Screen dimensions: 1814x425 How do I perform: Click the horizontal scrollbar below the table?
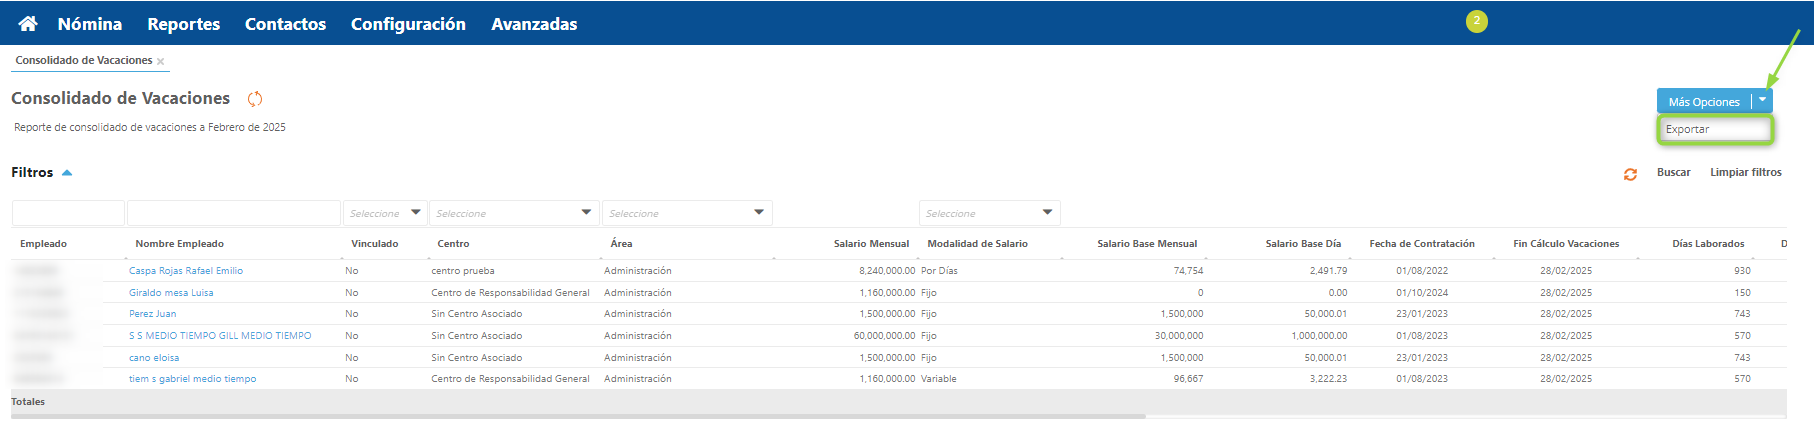pyautogui.click(x=578, y=416)
